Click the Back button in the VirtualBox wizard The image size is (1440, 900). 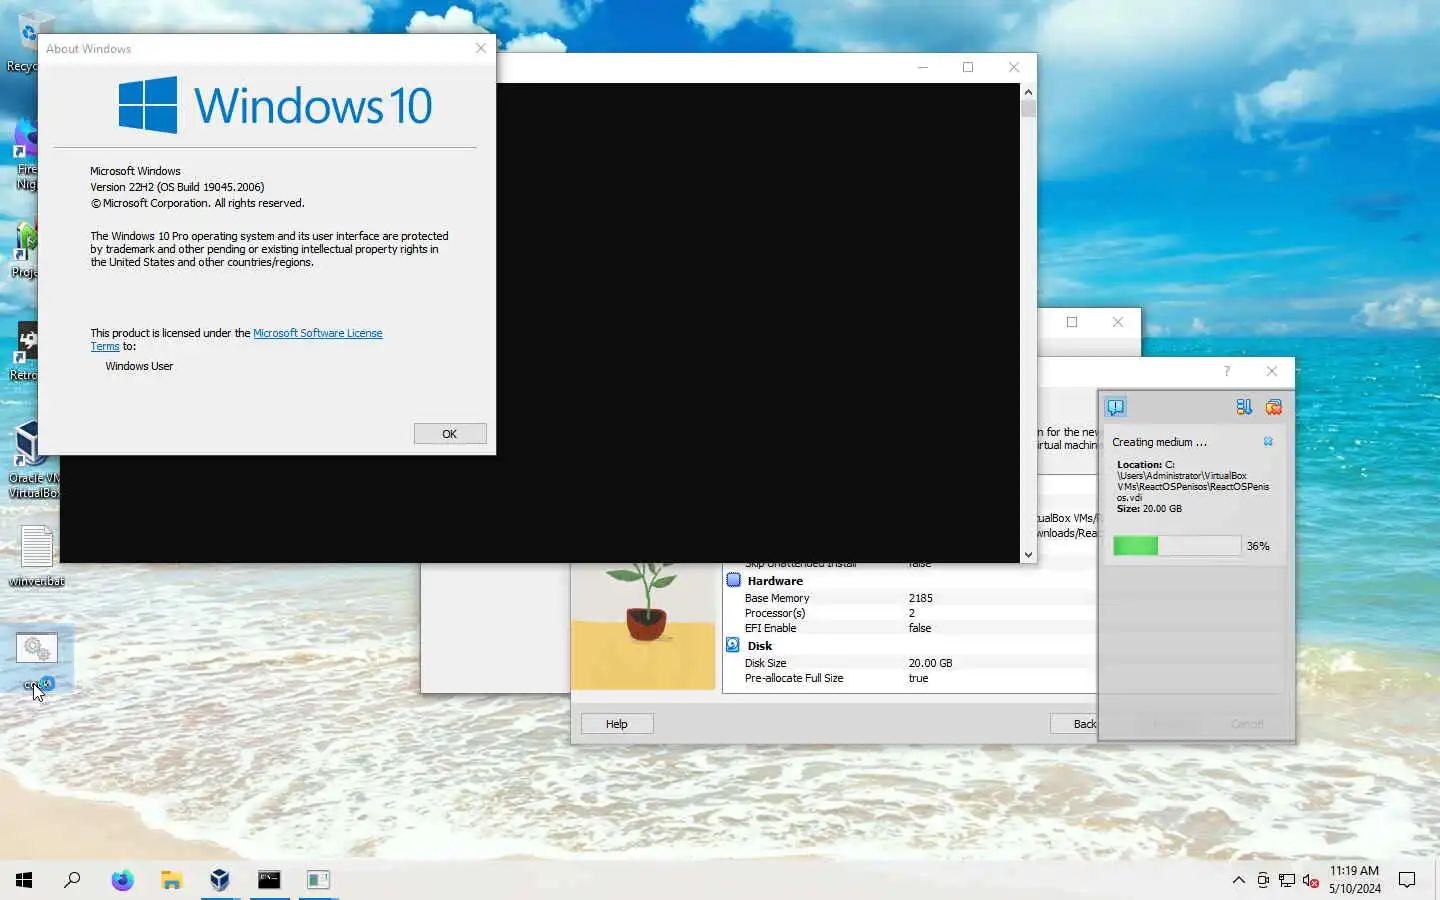(1074, 724)
